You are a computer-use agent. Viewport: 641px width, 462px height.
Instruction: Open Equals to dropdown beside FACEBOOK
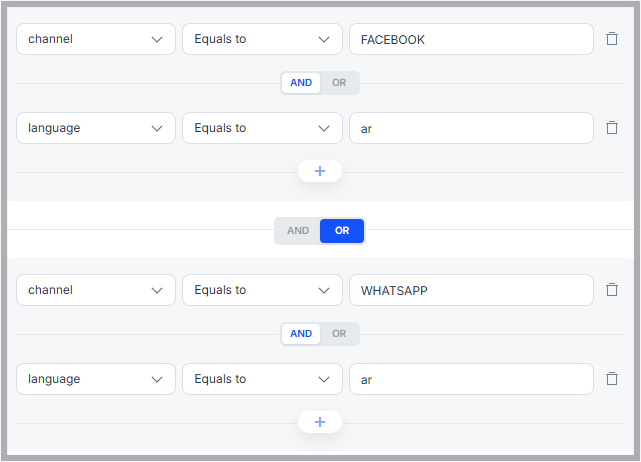tap(262, 39)
